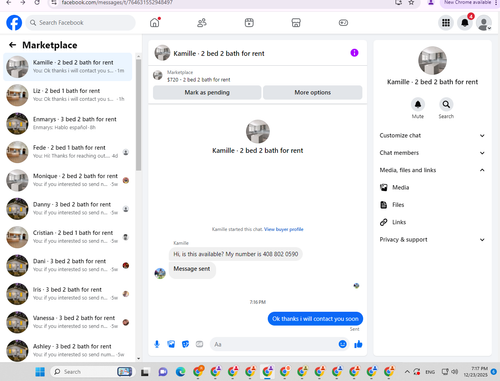
Task: Open the notifications bell icon
Action: tap(465, 23)
